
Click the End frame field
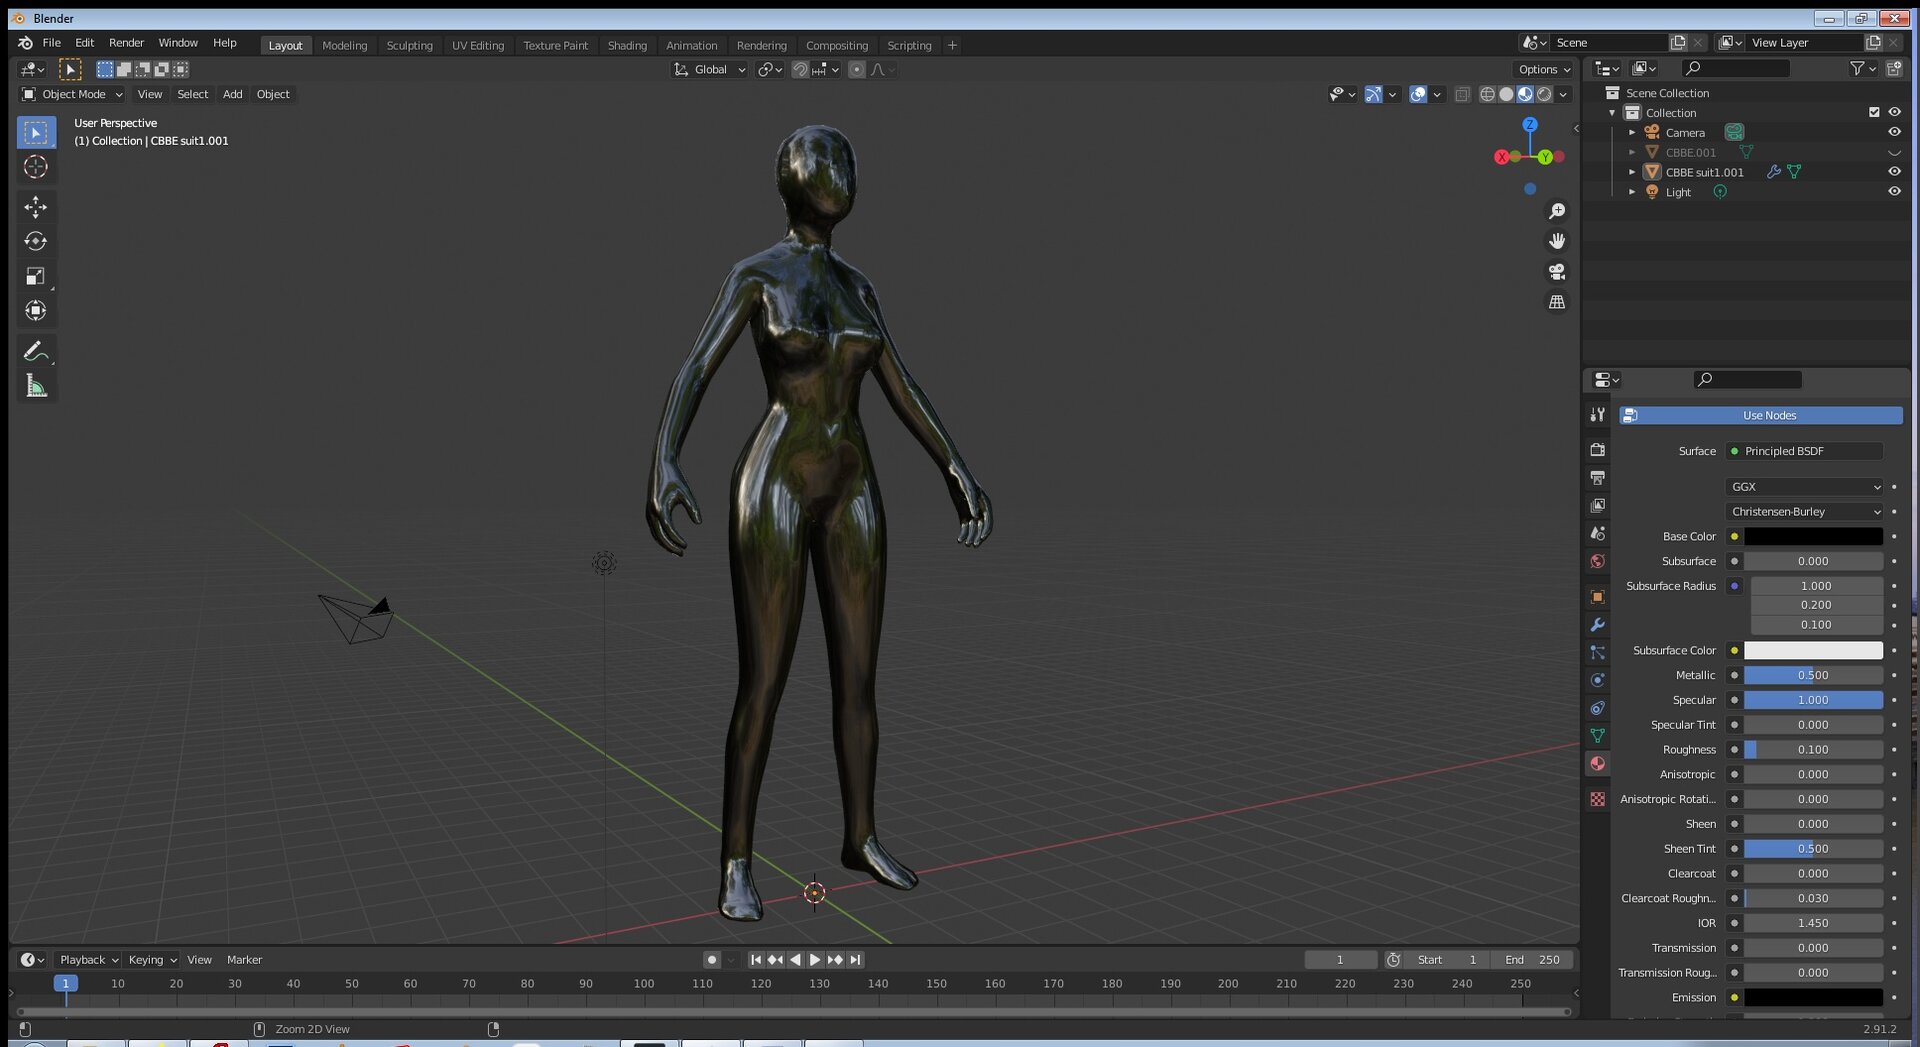coord(1532,960)
